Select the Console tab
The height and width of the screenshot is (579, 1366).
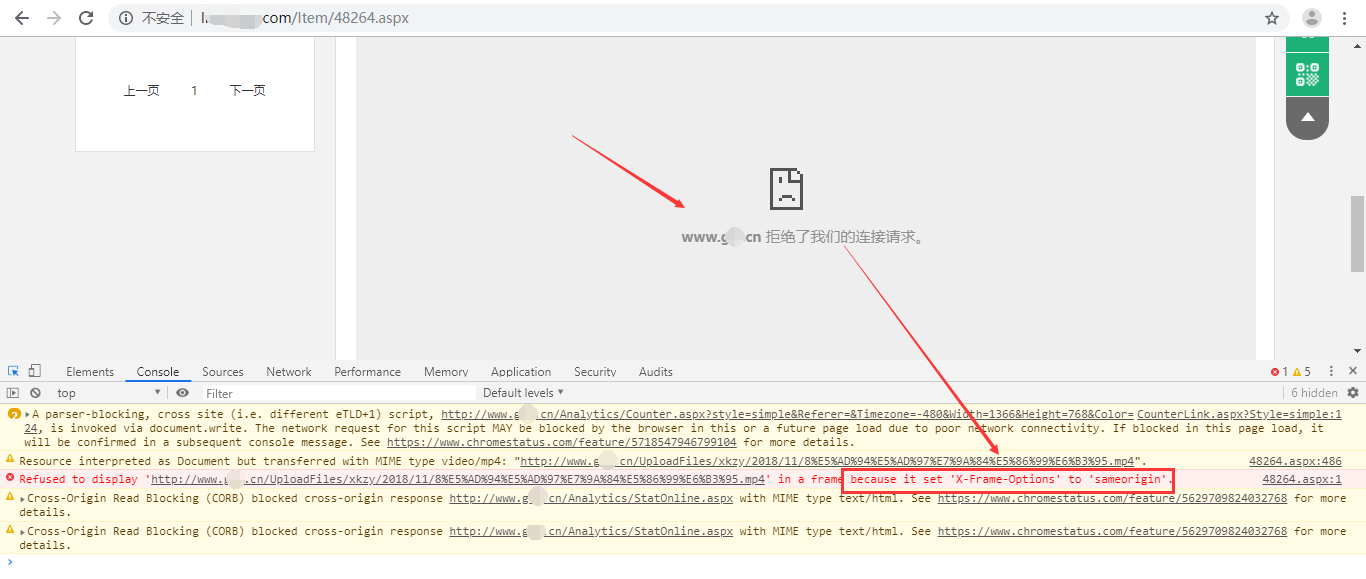(x=158, y=372)
